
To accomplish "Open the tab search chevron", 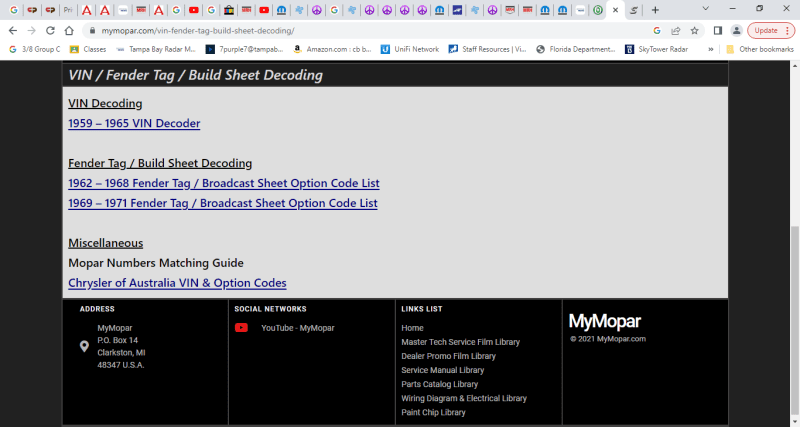I will [706, 9].
